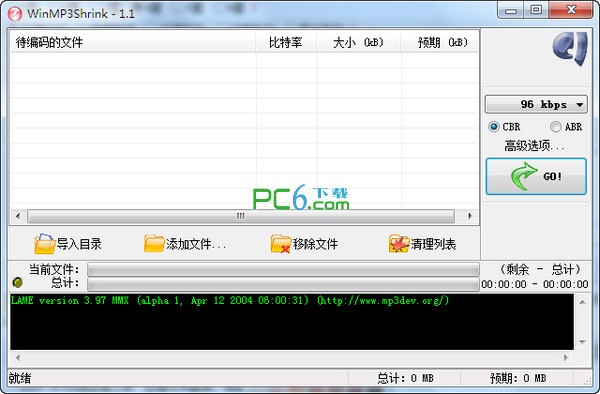Image resolution: width=600 pixels, height=394 pixels.
Task: Click the file list left scroll arrow
Action: pyautogui.click(x=18, y=216)
